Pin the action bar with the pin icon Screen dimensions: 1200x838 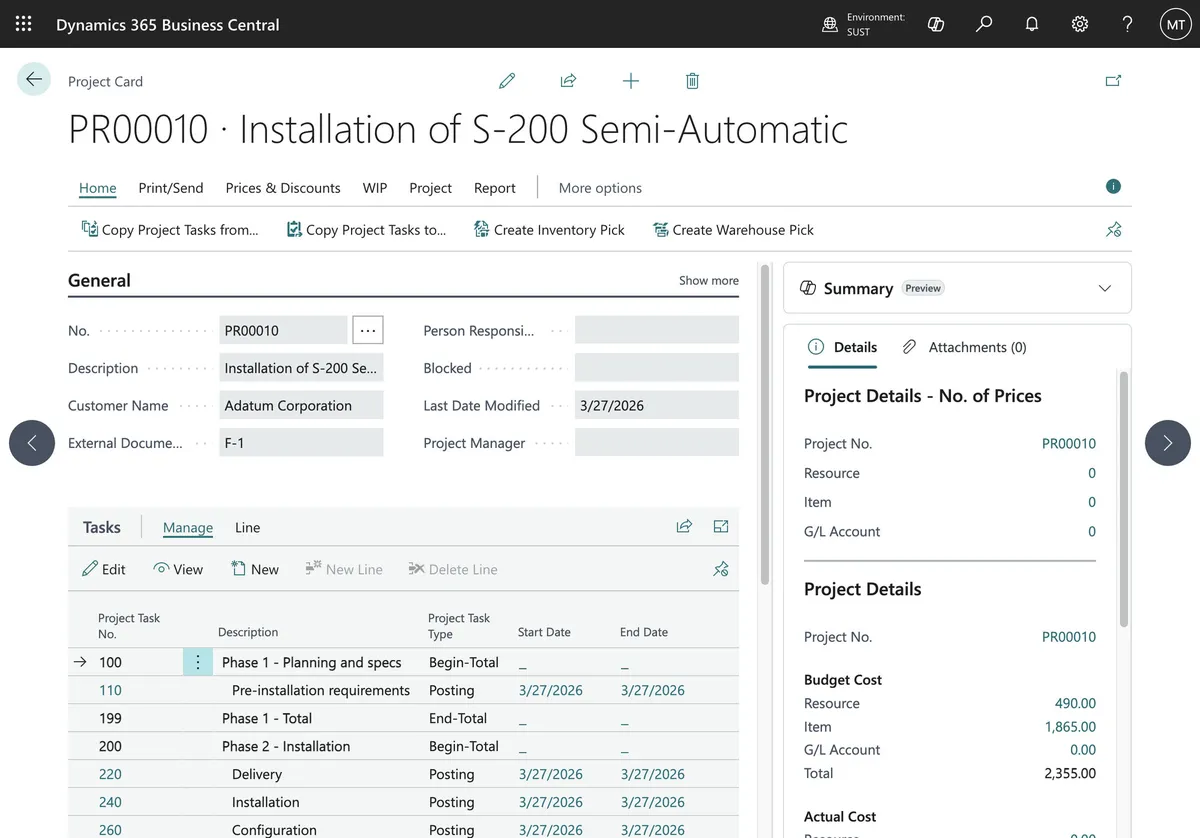point(1113,230)
